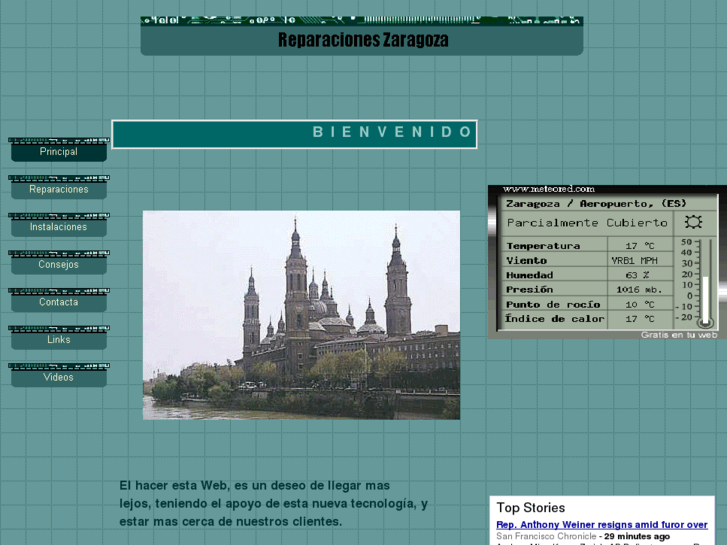Select Consejos in the sidebar
The width and height of the screenshot is (727, 545).
click(58, 265)
